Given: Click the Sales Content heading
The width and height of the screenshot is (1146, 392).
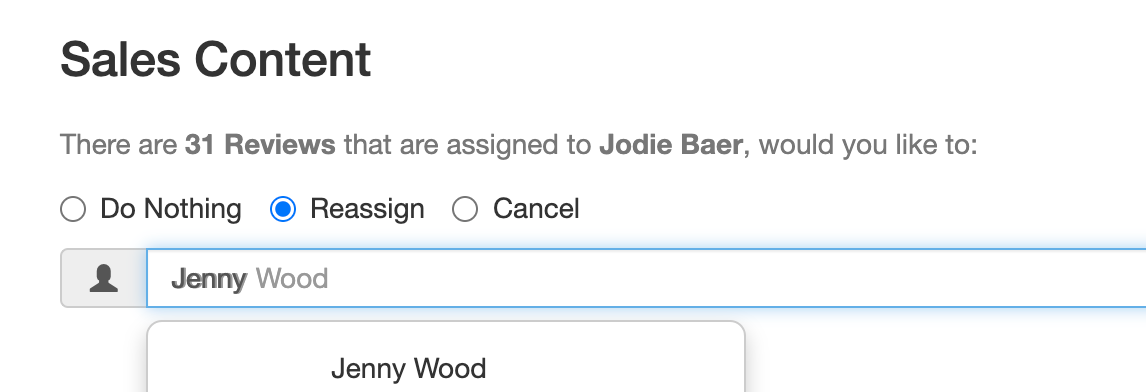Looking at the screenshot, I should pyautogui.click(x=216, y=59).
